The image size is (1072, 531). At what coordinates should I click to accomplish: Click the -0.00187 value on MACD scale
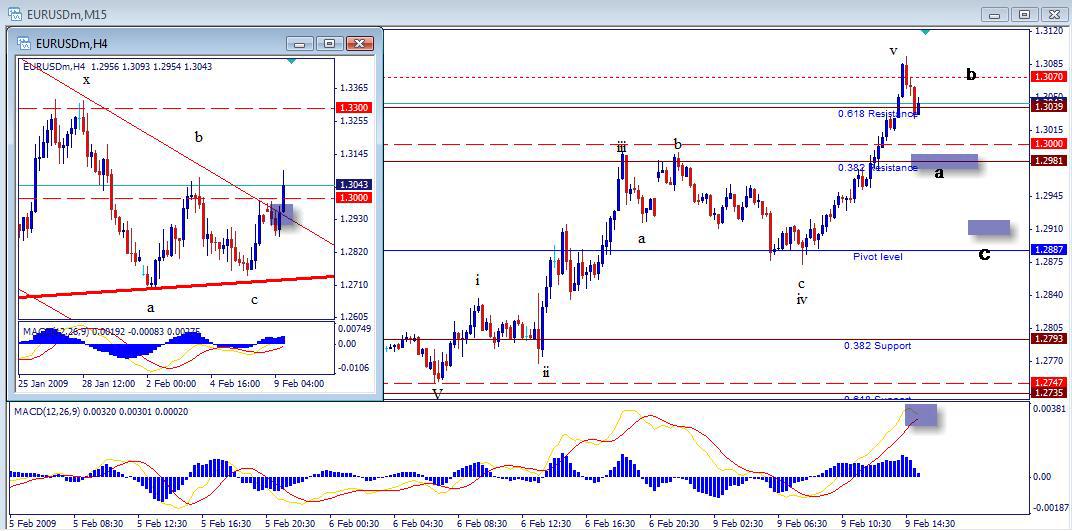(x=1051, y=508)
